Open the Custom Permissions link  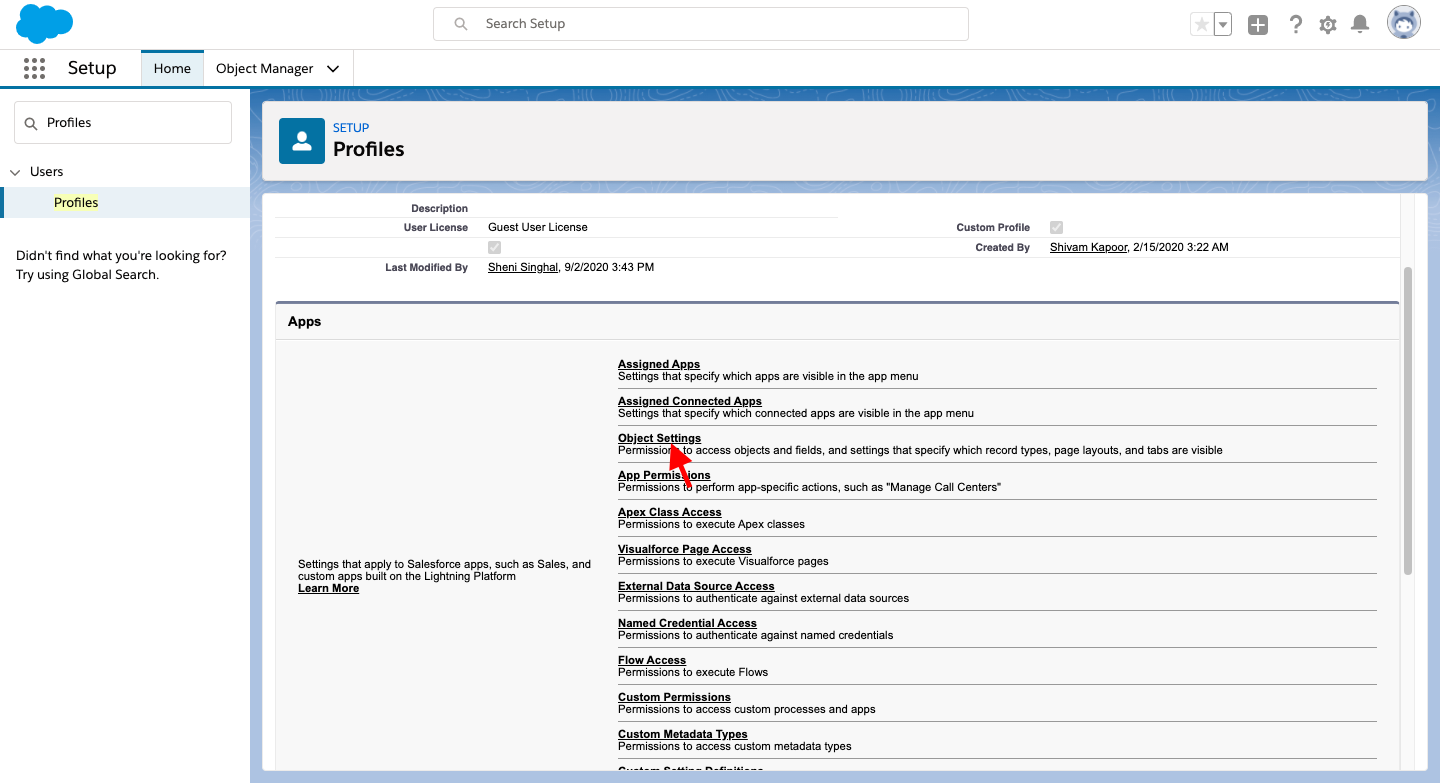coord(674,697)
